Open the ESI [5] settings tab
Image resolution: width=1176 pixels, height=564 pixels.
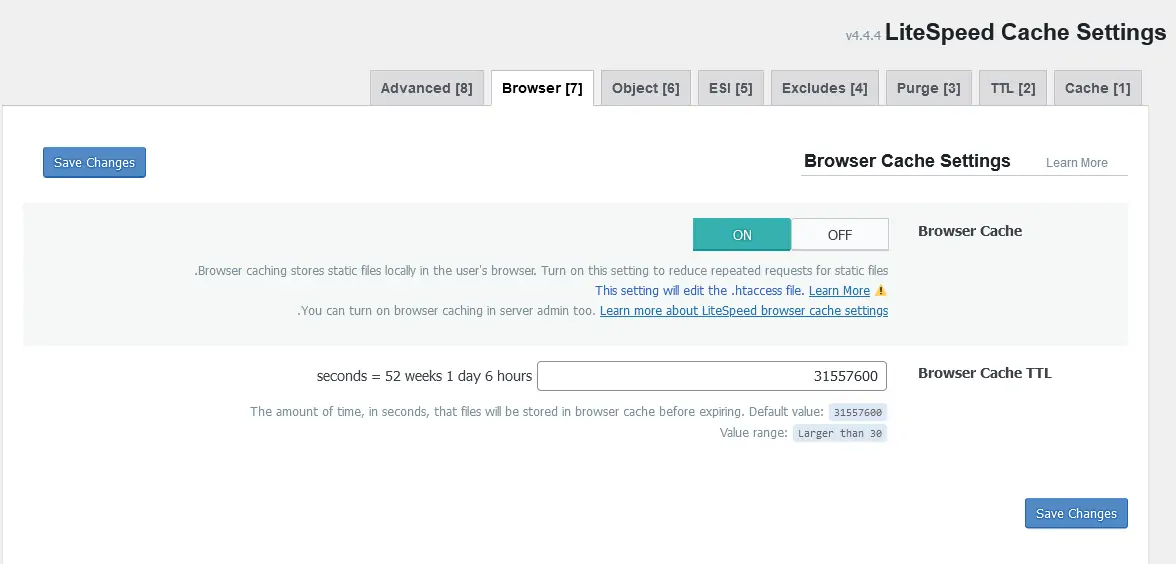coord(730,88)
